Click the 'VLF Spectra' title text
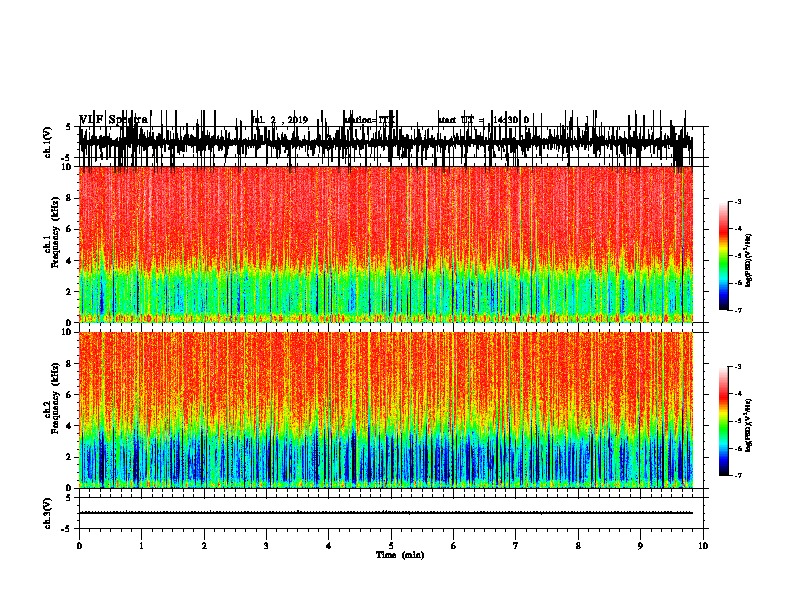 click(x=114, y=120)
